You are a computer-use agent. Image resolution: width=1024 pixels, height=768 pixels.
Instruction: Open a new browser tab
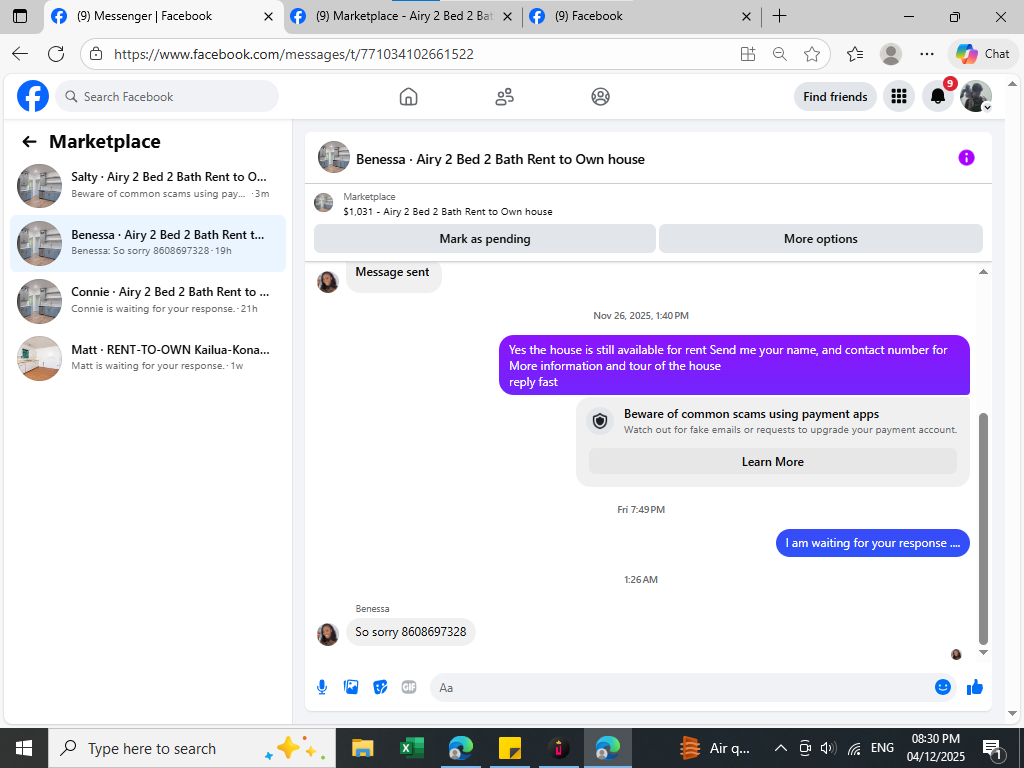pos(779,16)
